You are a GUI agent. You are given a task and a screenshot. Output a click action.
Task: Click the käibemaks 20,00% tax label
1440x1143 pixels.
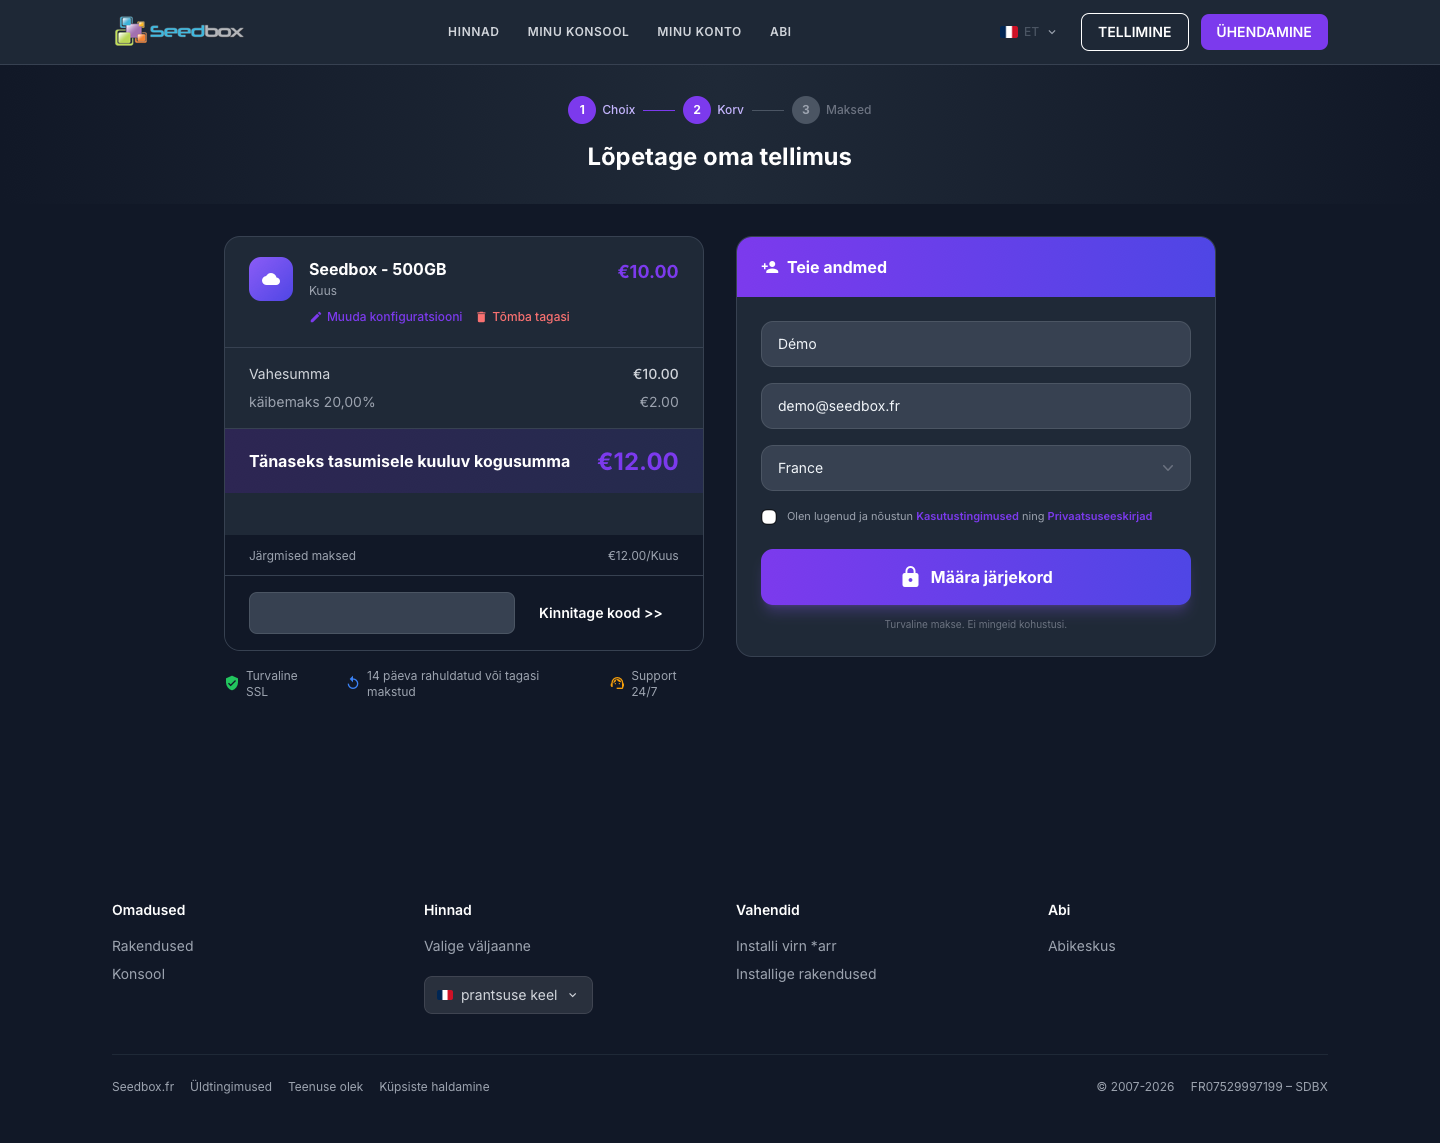tap(312, 402)
